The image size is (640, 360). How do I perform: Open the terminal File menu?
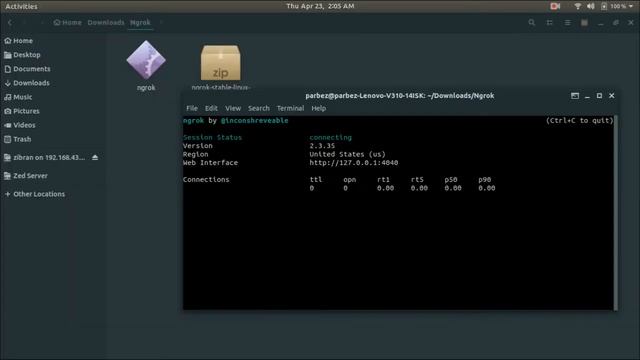(x=192, y=108)
